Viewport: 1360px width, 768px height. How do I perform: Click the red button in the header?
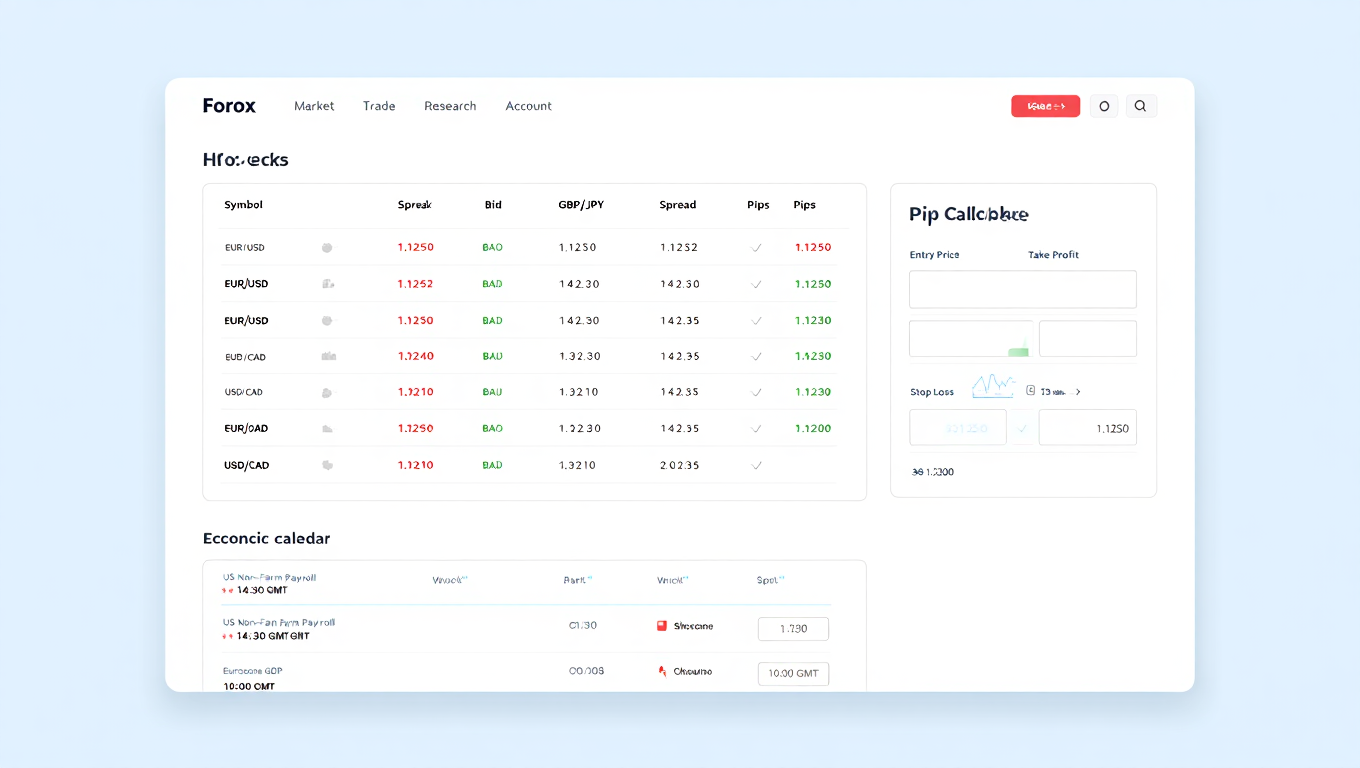pos(1045,106)
